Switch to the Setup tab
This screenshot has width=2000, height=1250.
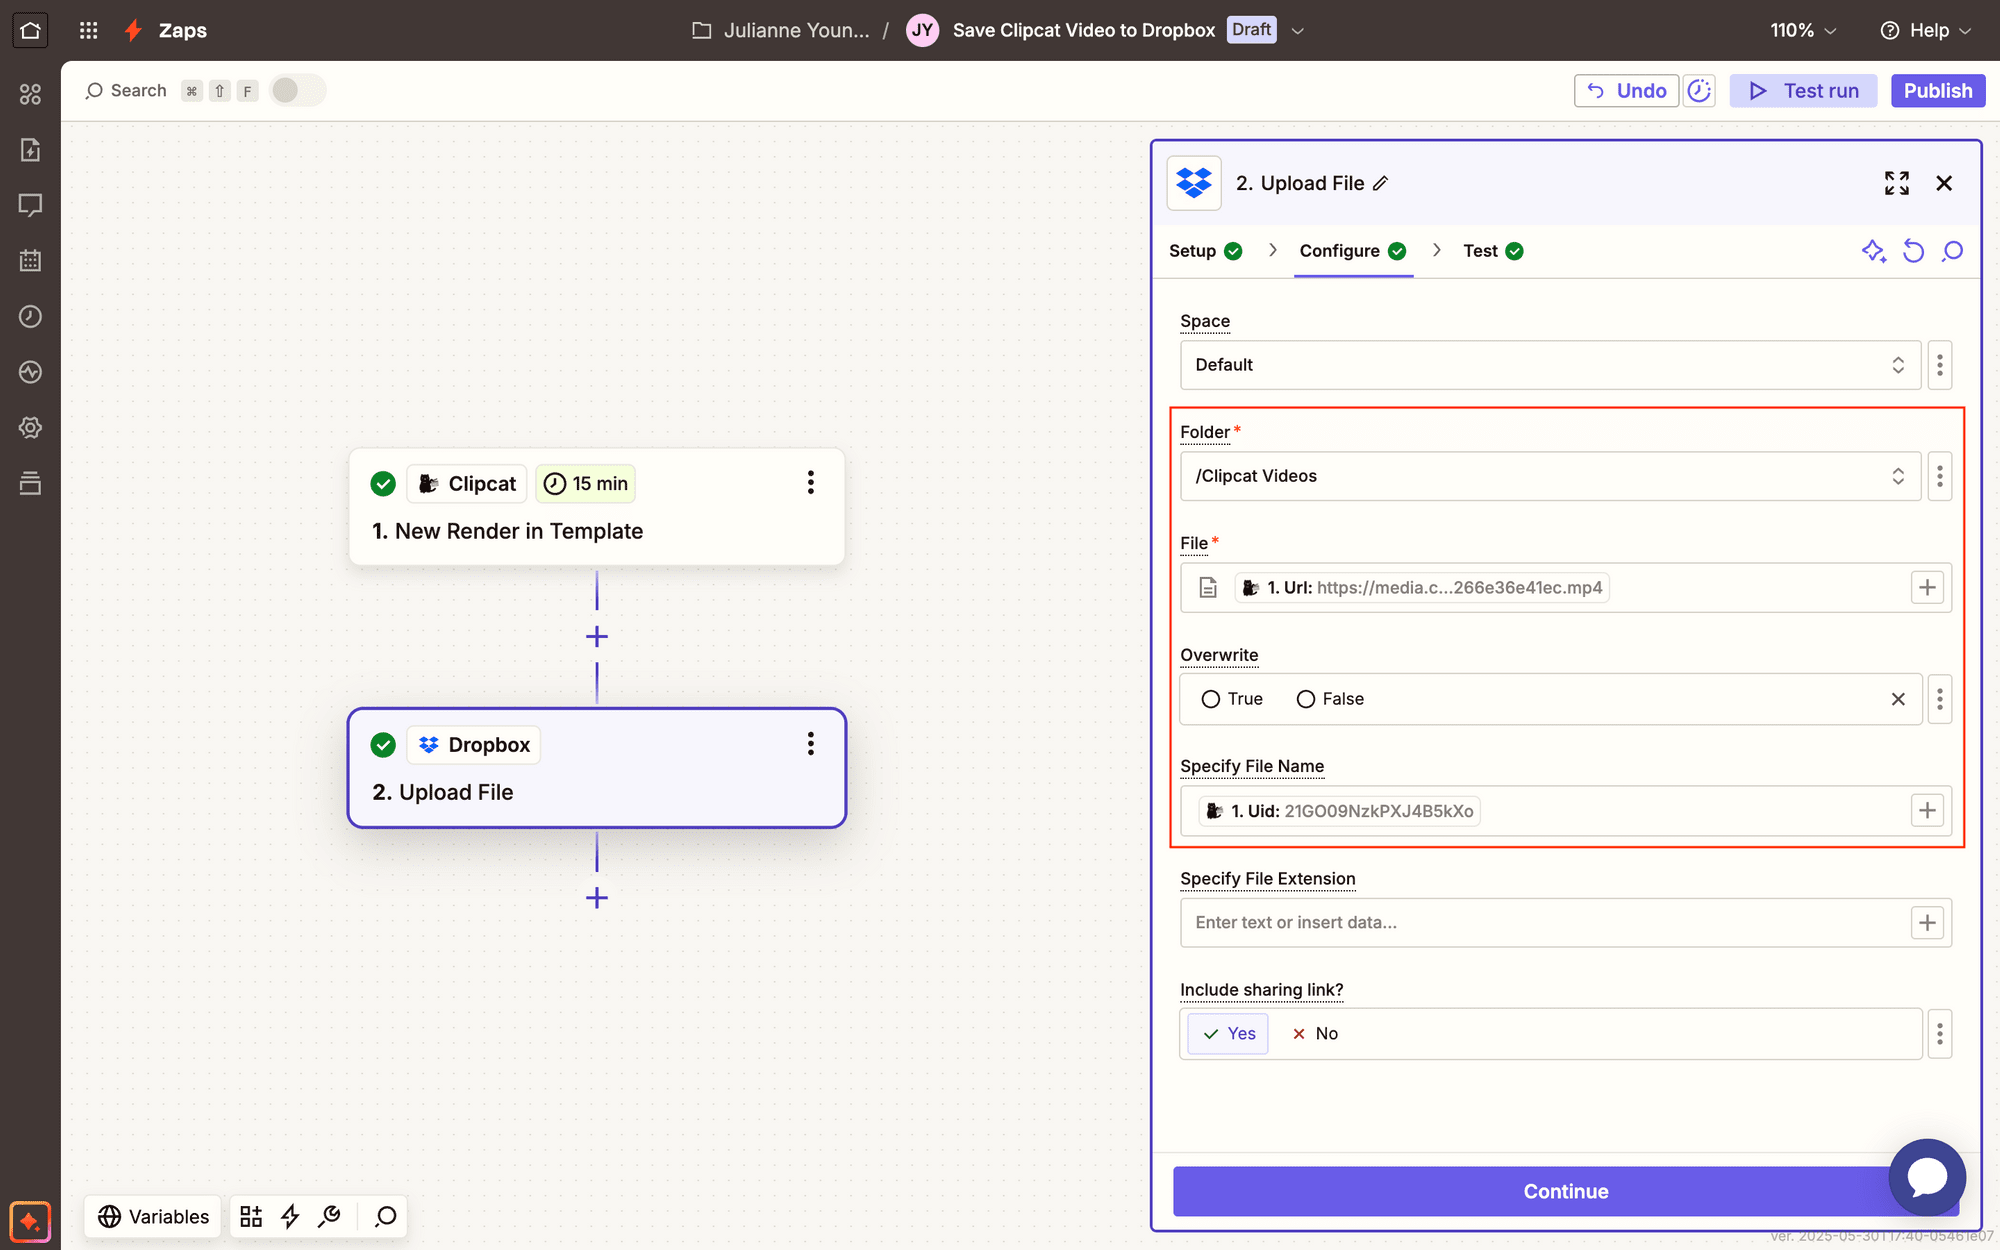coord(1206,251)
